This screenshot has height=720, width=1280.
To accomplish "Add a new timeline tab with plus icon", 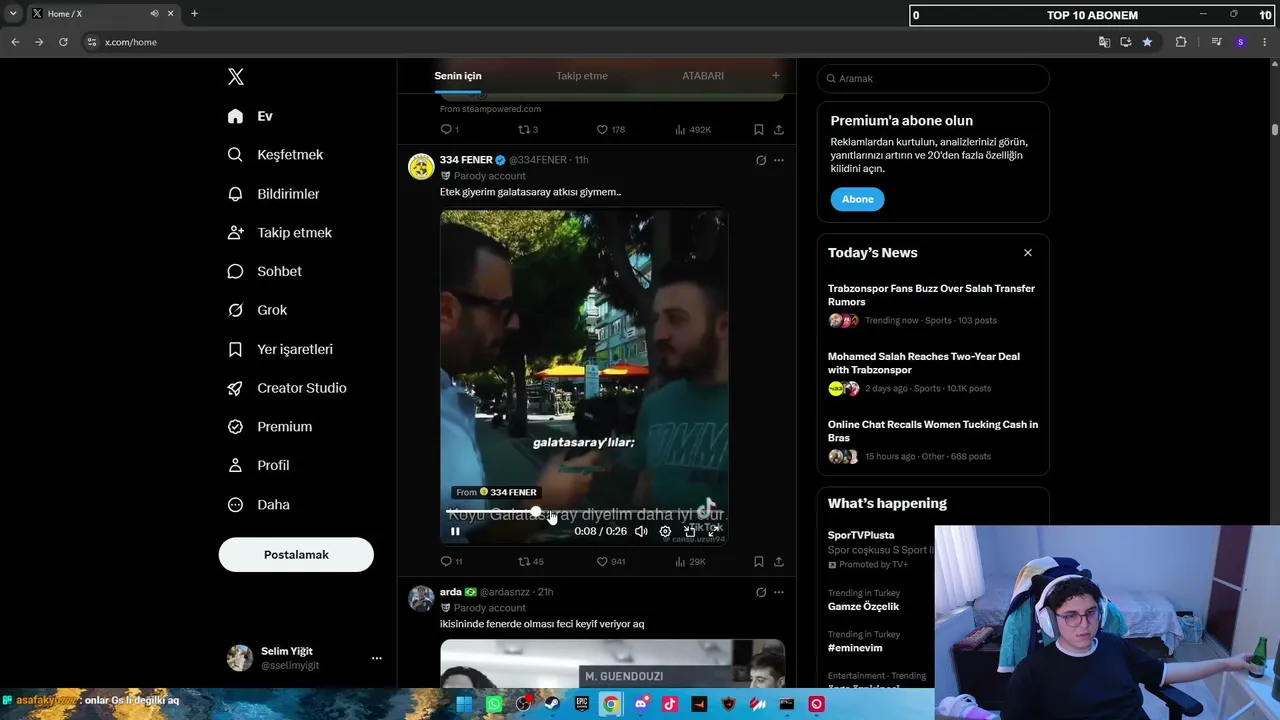I will tap(775, 76).
